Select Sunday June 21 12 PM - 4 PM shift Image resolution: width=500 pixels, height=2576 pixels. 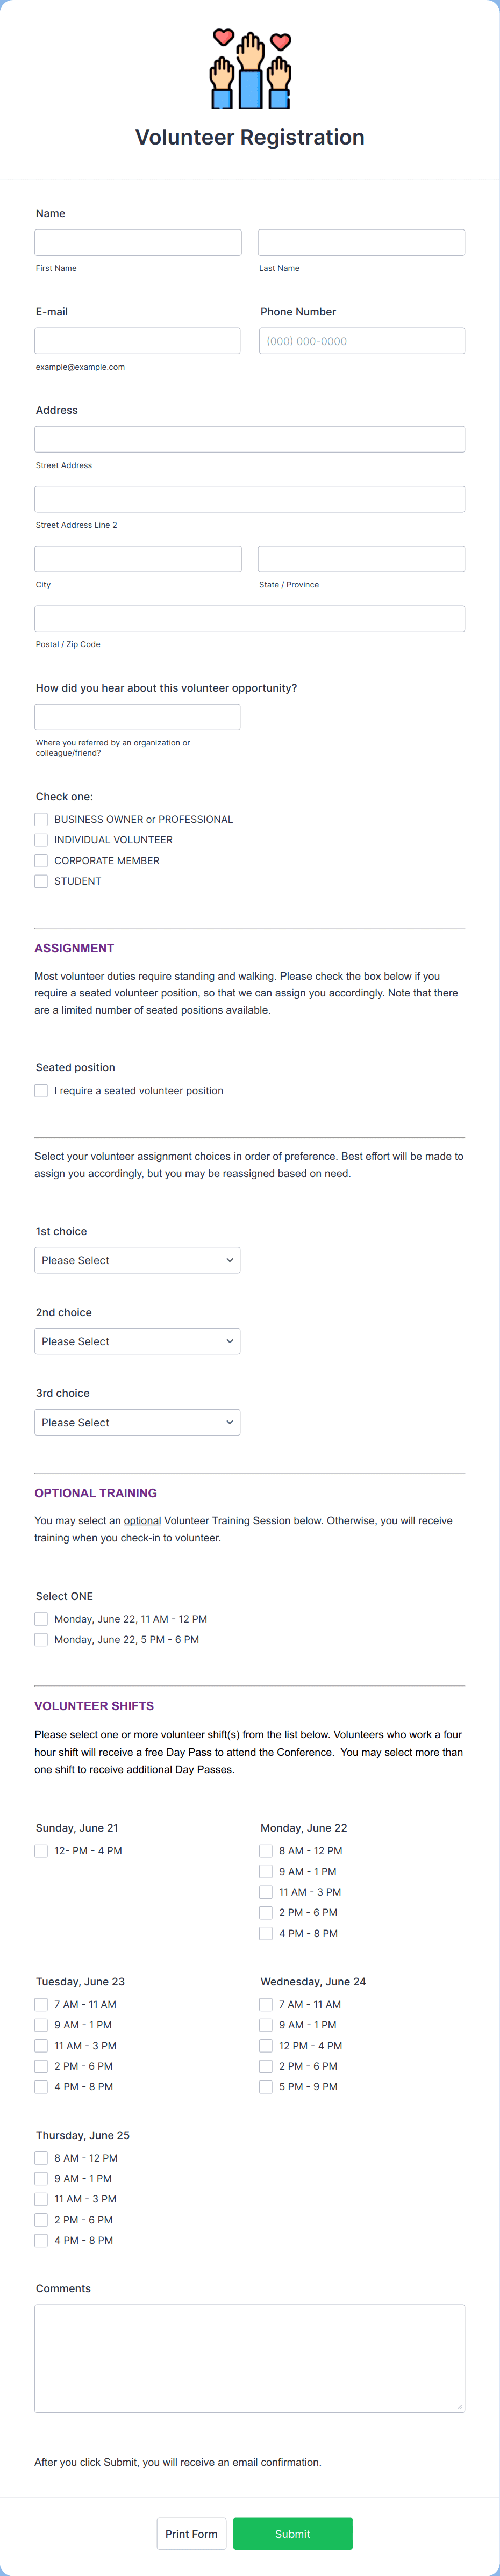click(x=41, y=1851)
